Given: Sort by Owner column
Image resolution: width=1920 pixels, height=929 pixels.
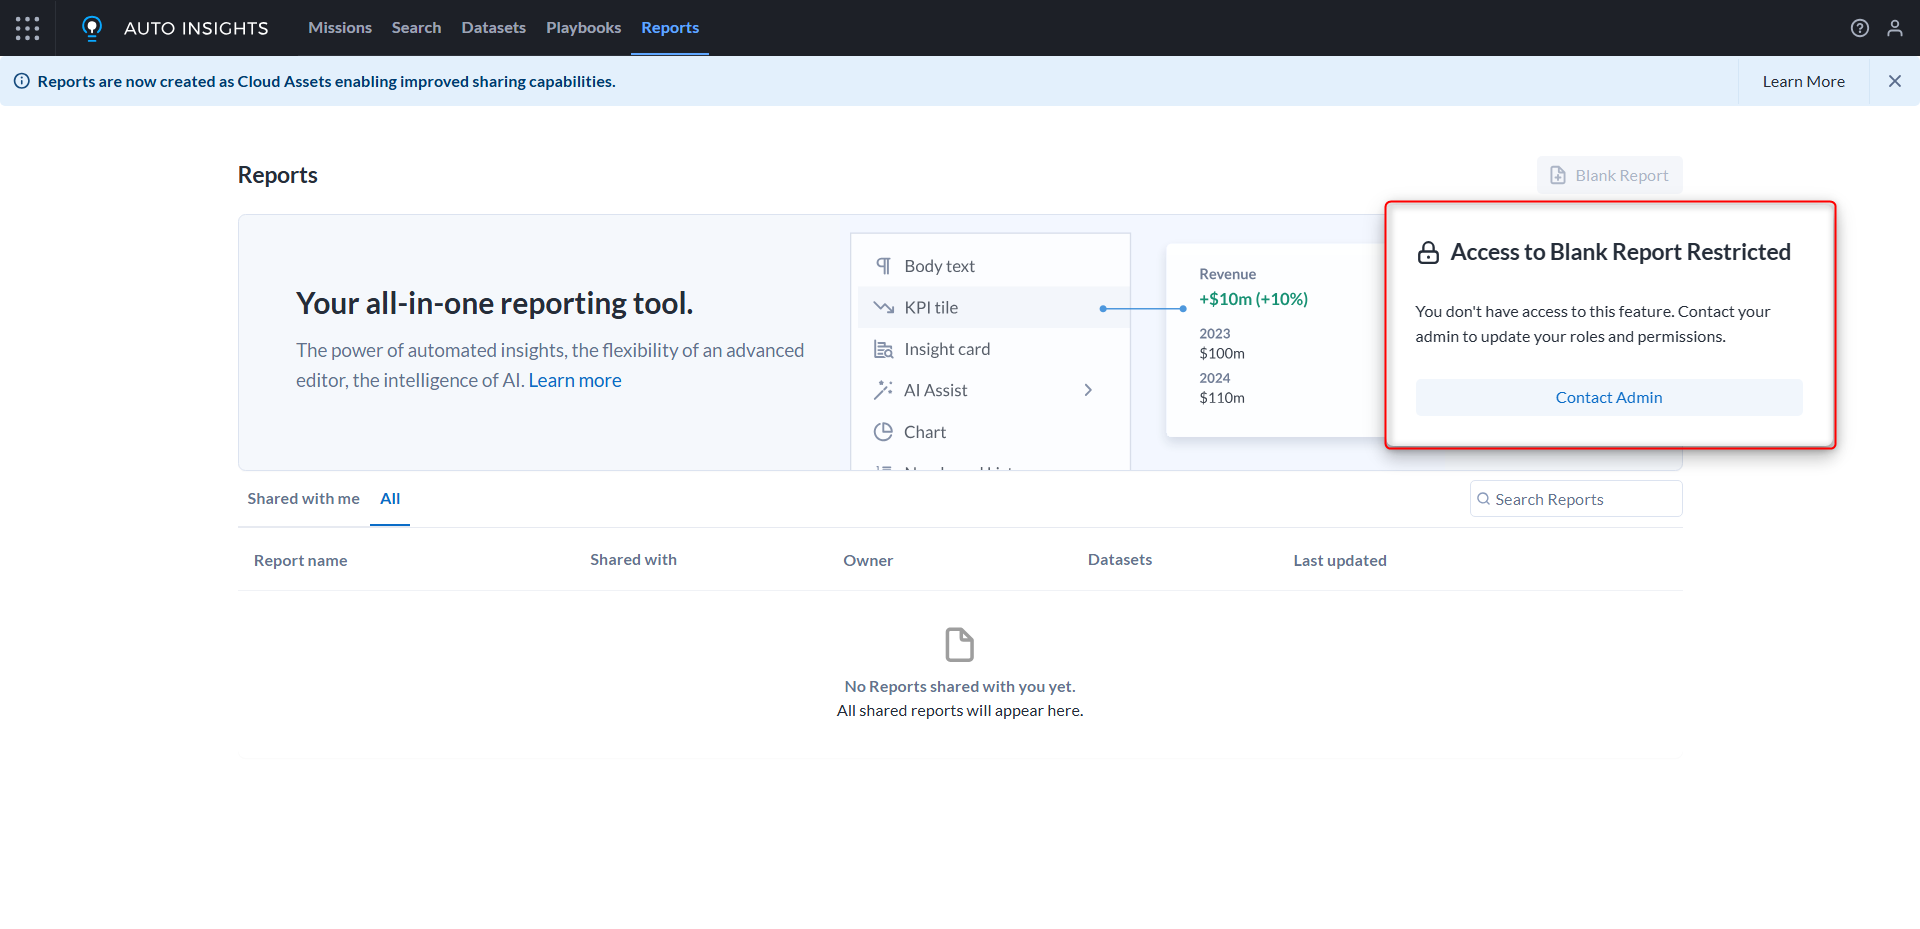Looking at the screenshot, I should (x=868, y=560).
